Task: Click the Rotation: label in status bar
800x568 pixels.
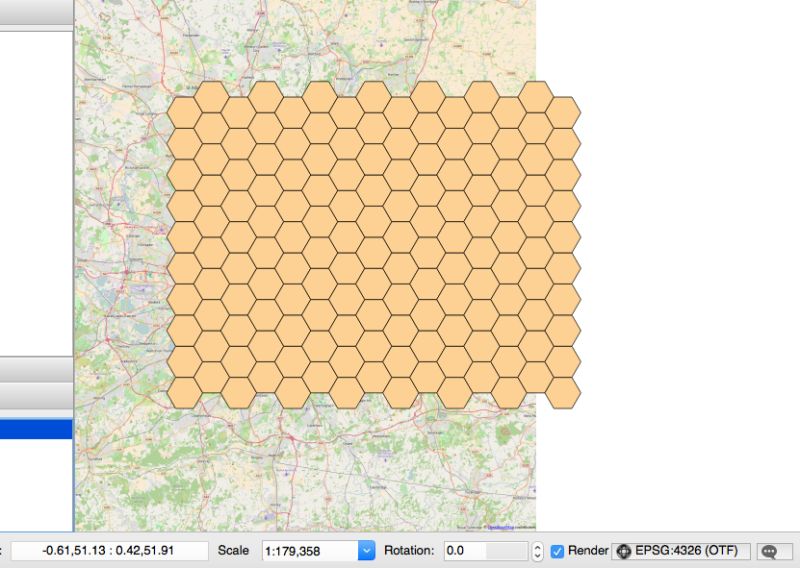Action: [x=409, y=551]
